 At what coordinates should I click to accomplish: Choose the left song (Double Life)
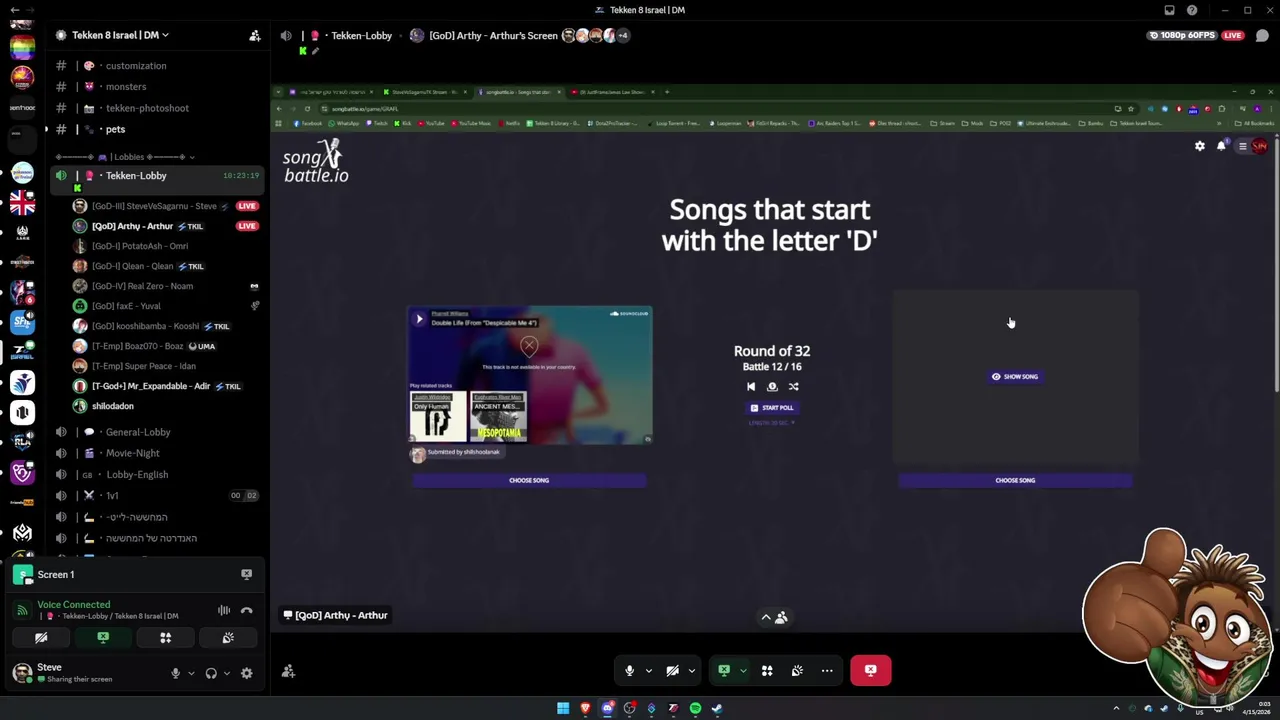coord(529,480)
